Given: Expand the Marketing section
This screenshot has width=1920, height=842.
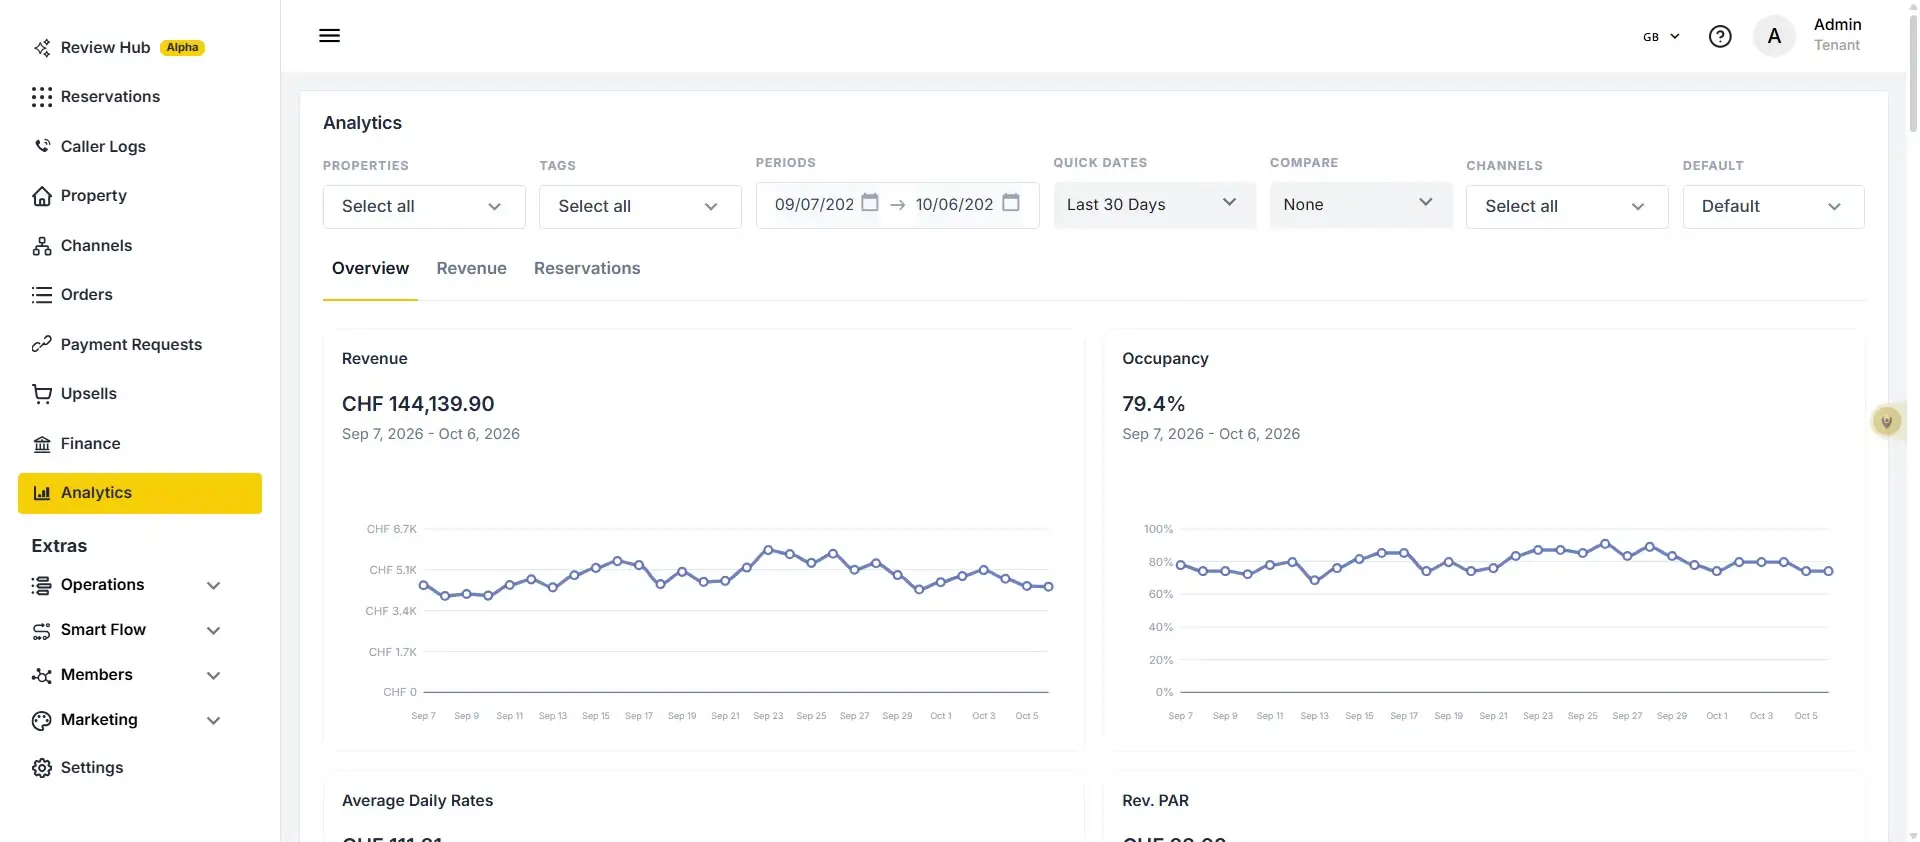Looking at the screenshot, I should (126, 720).
